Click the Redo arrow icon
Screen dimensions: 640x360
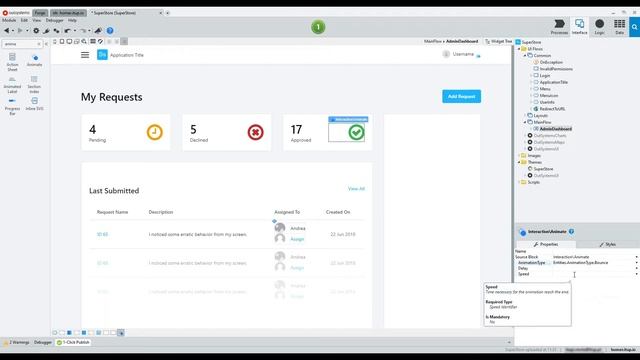(83, 31)
